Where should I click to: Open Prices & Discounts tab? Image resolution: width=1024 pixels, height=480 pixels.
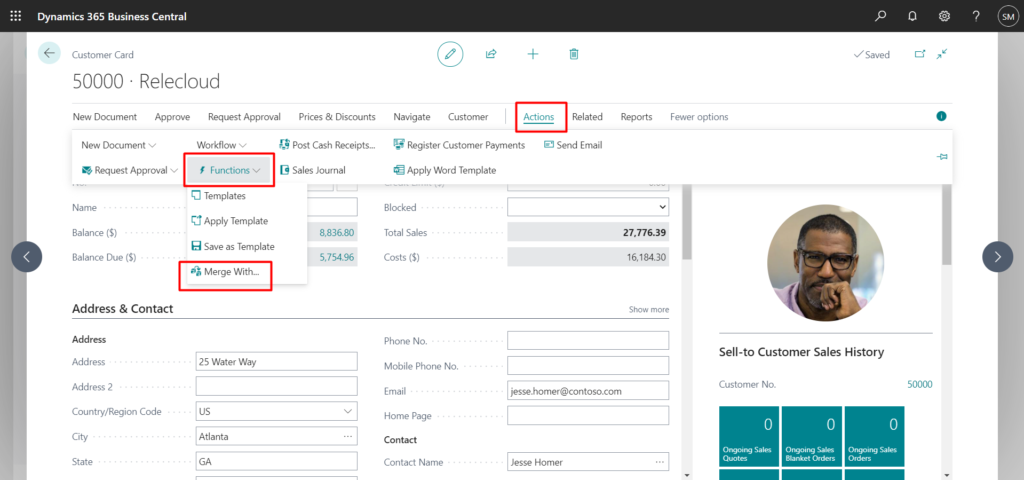(x=337, y=117)
